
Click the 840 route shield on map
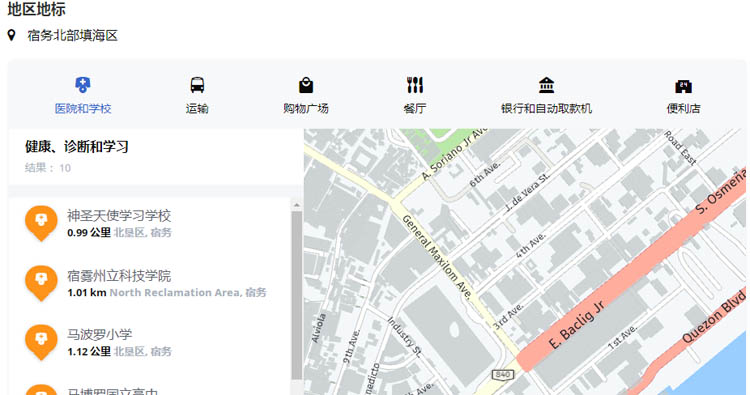click(x=503, y=374)
